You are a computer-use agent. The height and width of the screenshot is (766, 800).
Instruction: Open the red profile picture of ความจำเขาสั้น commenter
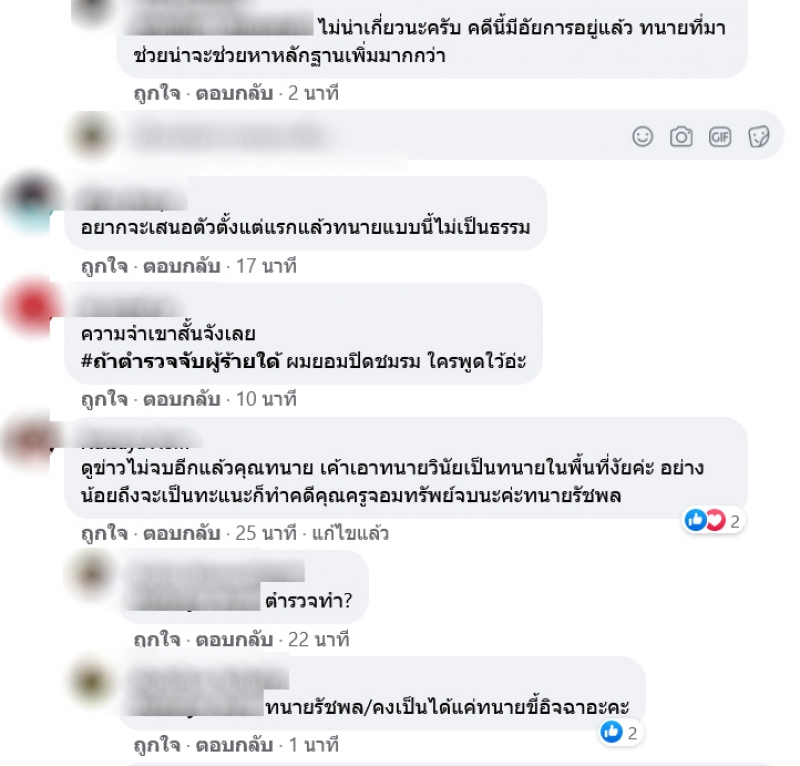click(32, 306)
